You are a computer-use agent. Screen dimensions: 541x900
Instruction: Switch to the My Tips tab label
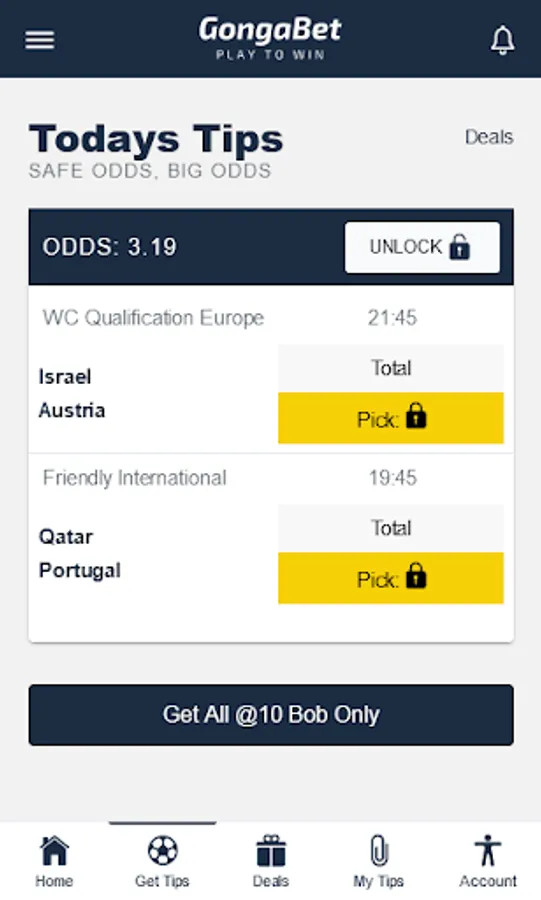point(379,881)
